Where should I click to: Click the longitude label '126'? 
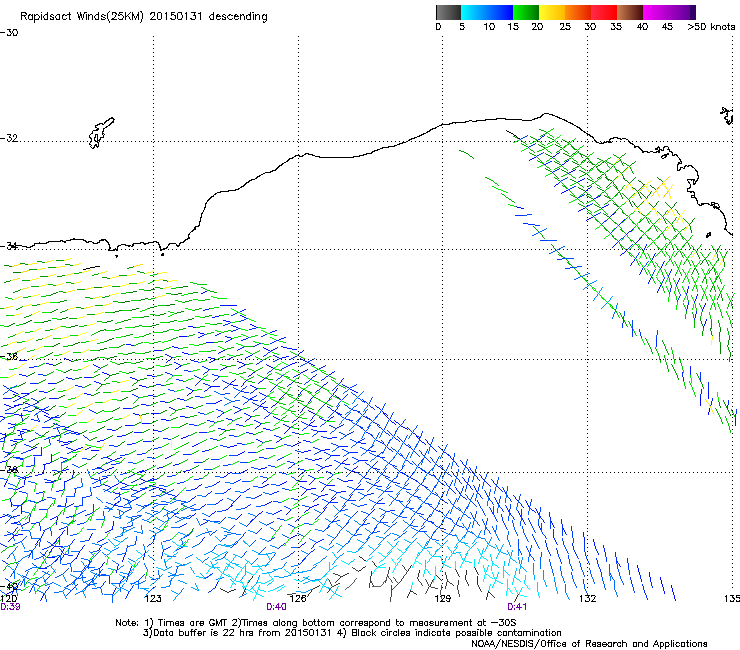pos(298,599)
